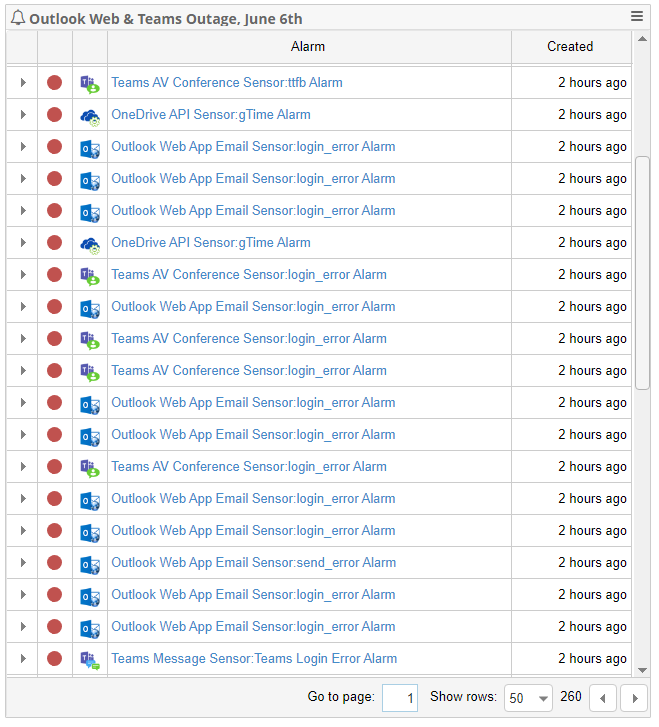Expand the Outlook login_error row just above Teams Message Sensor
The height and width of the screenshot is (727, 659).
pyautogui.click(x=23, y=626)
